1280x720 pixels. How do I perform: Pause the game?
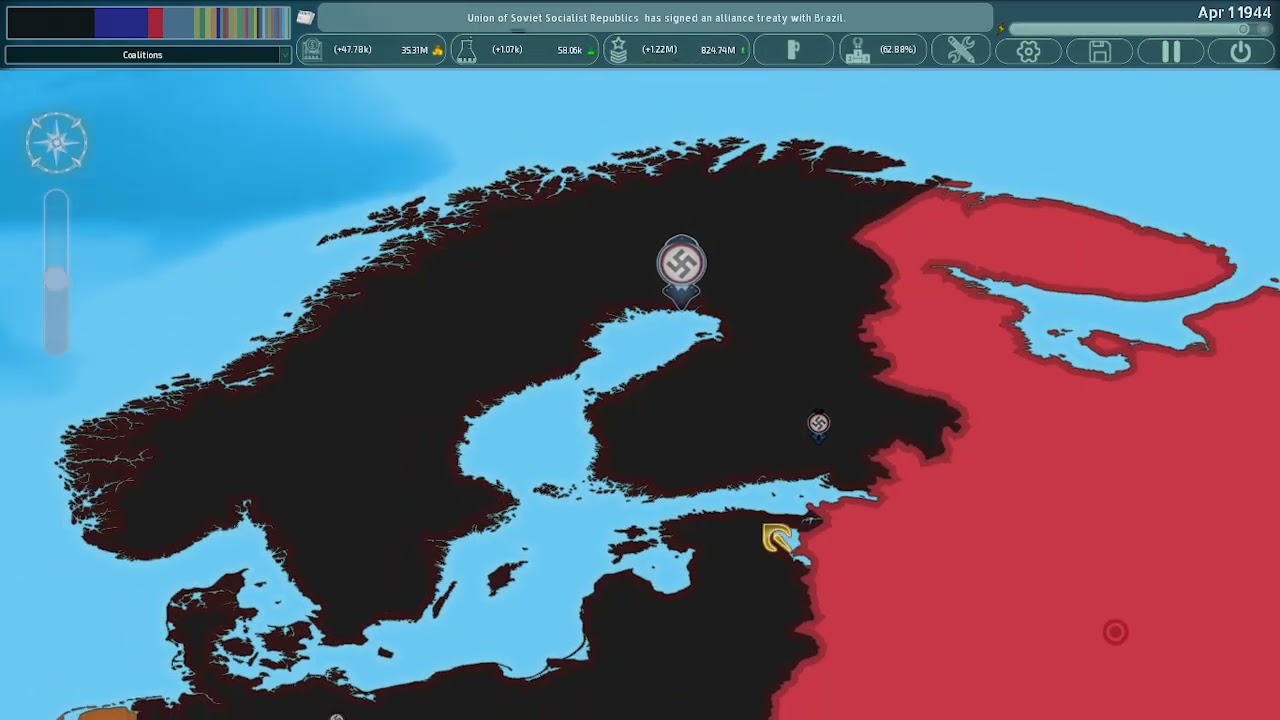[x=1171, y=51]
